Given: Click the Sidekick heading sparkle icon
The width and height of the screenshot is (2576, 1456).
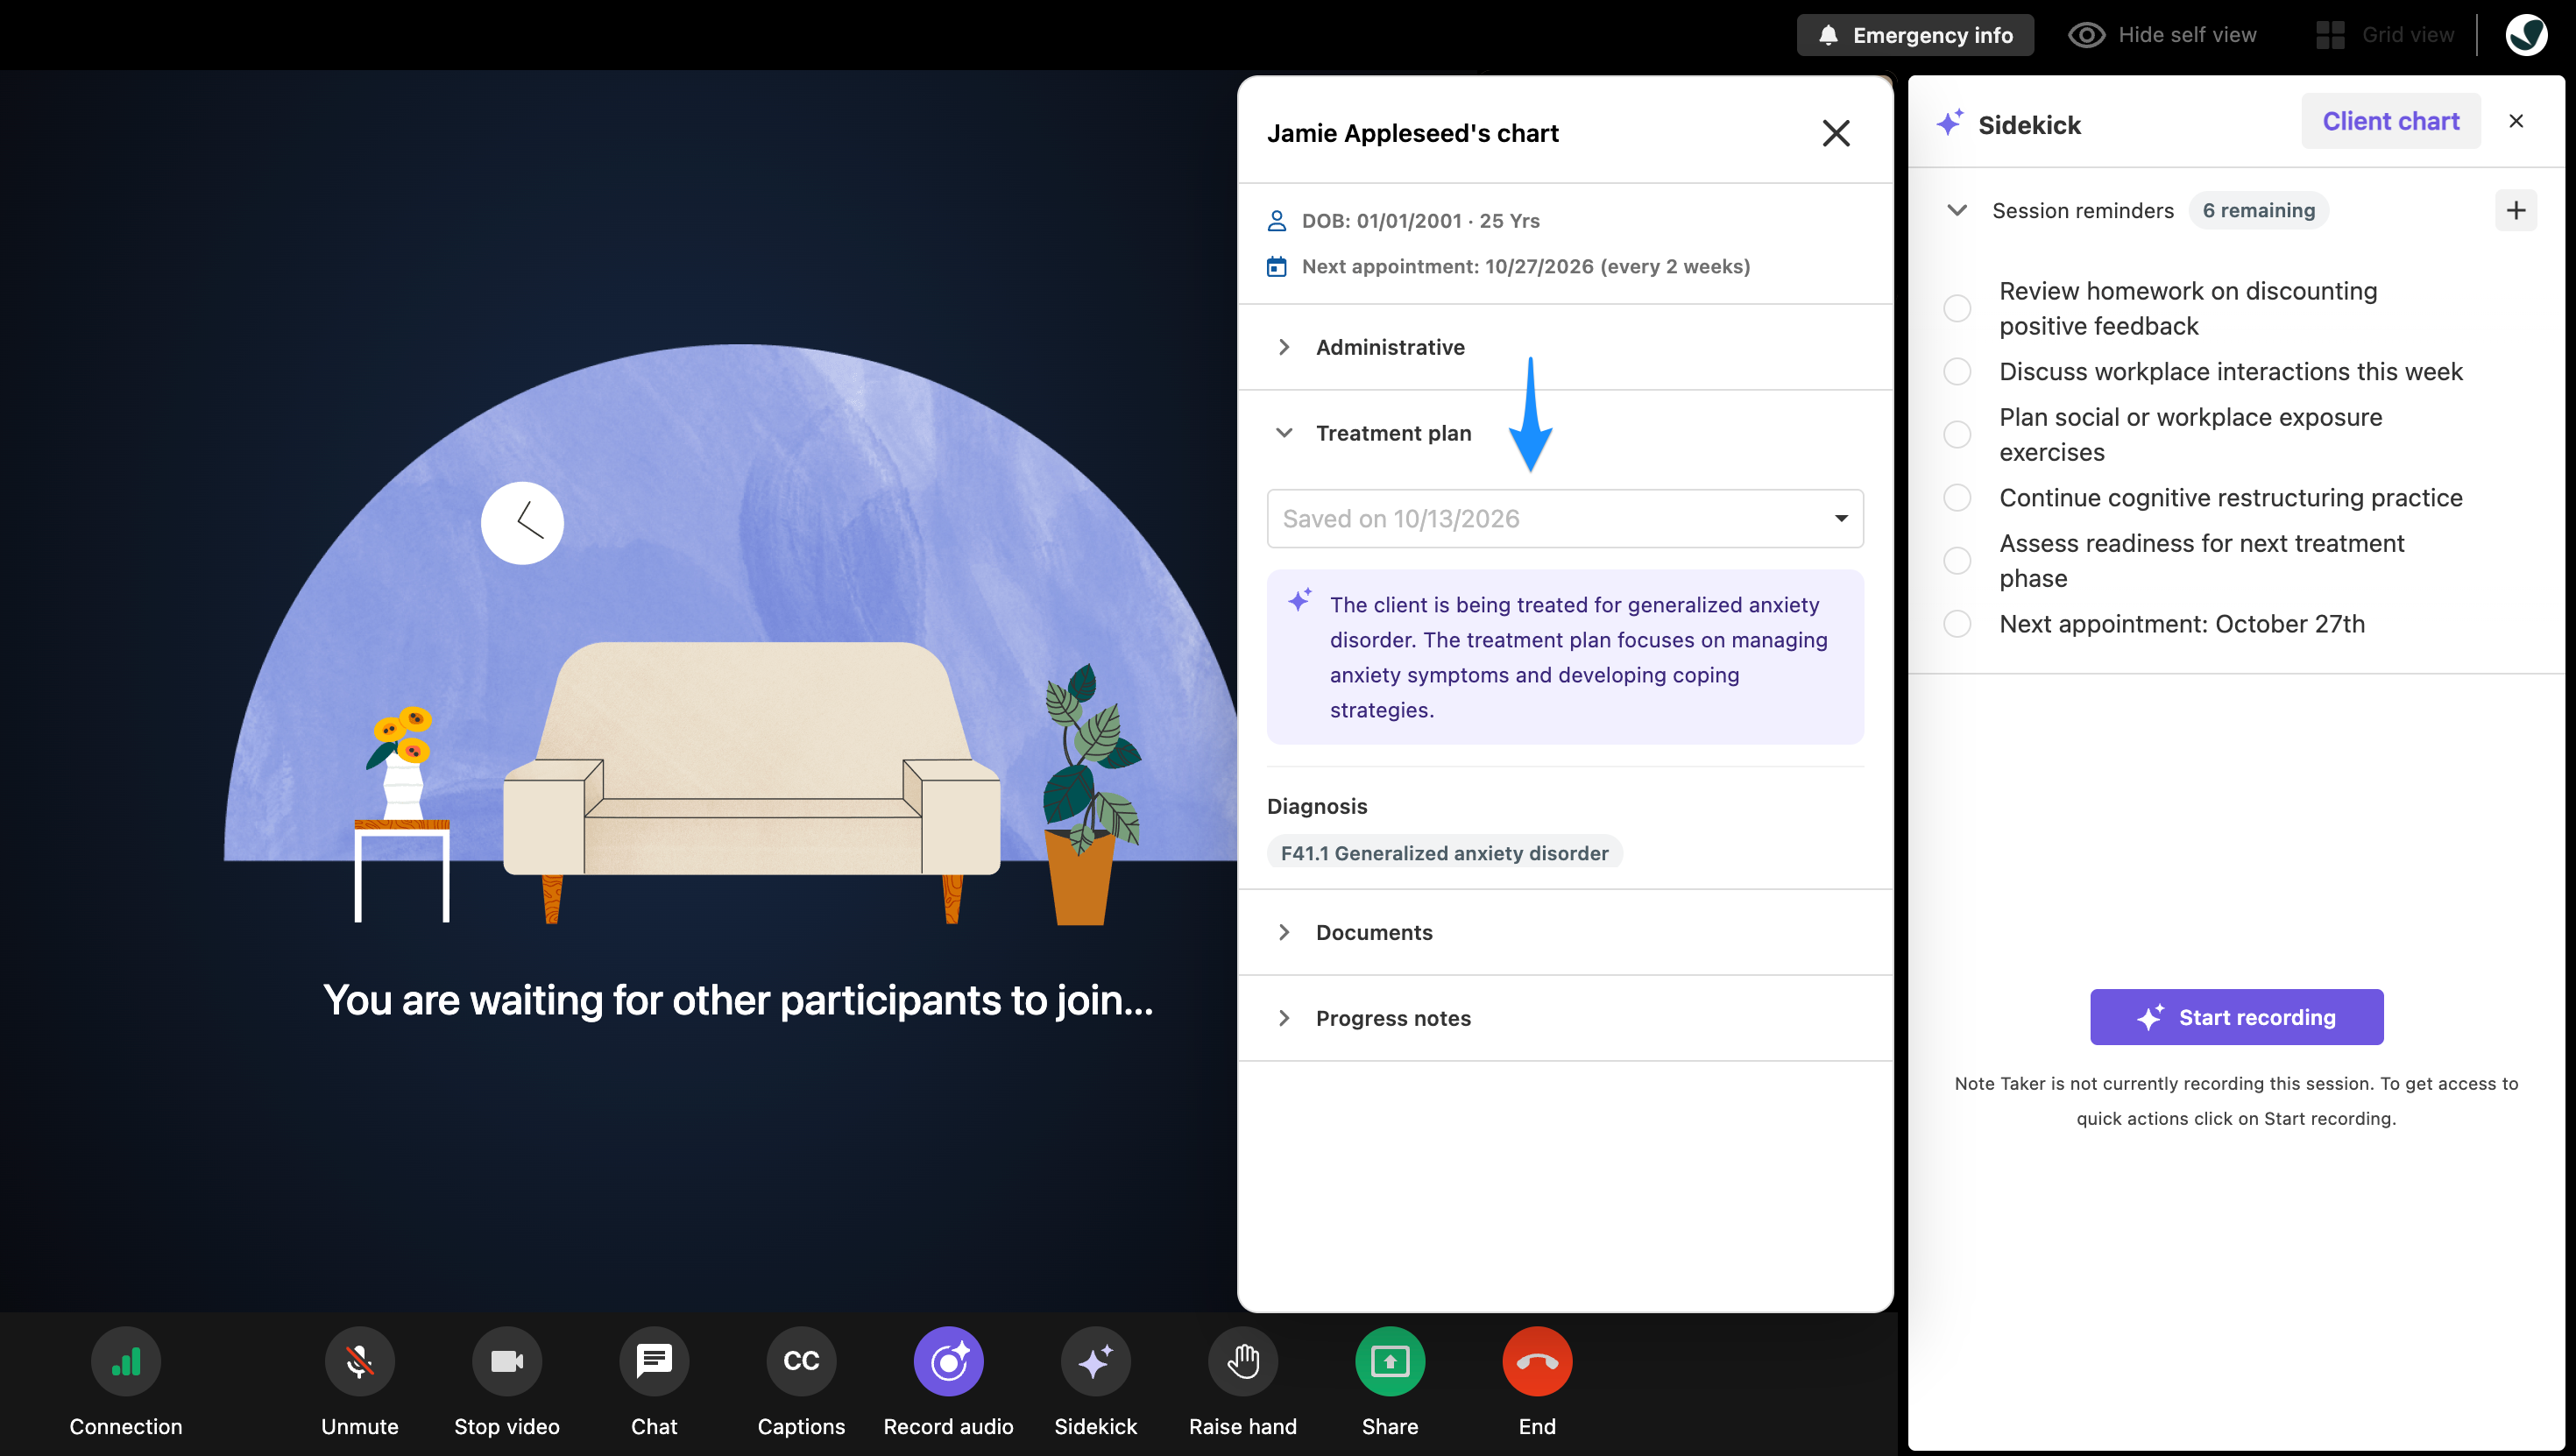Looking at the screenshot, I should click(x=1949, y=123).
